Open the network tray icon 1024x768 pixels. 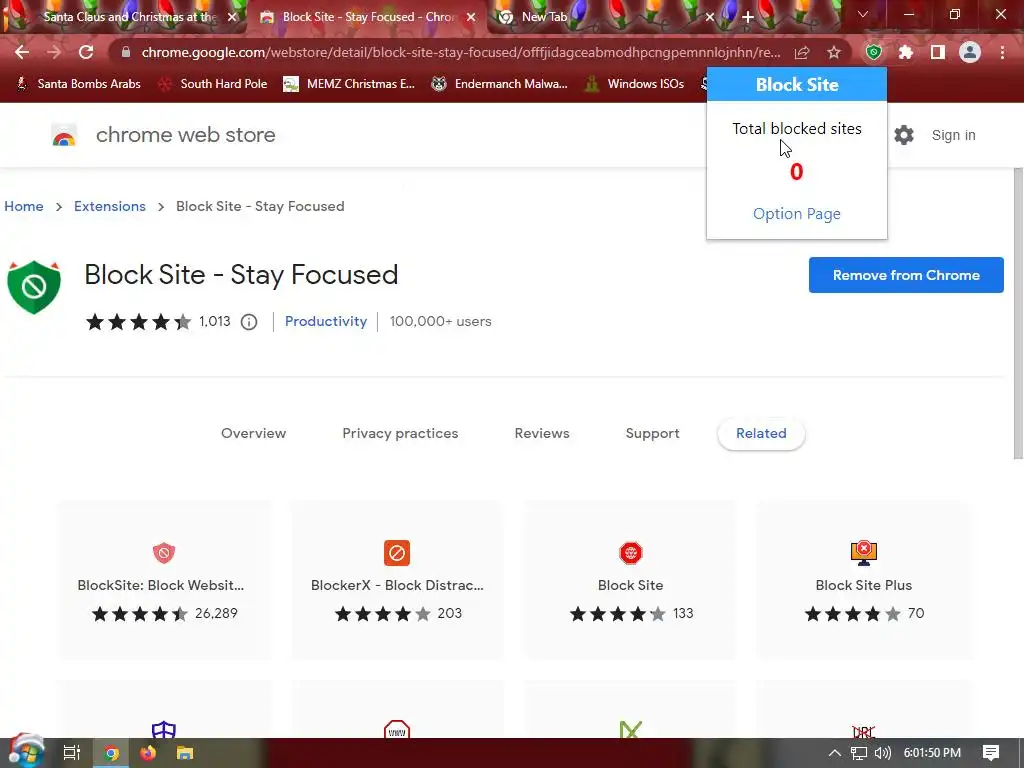859,753
